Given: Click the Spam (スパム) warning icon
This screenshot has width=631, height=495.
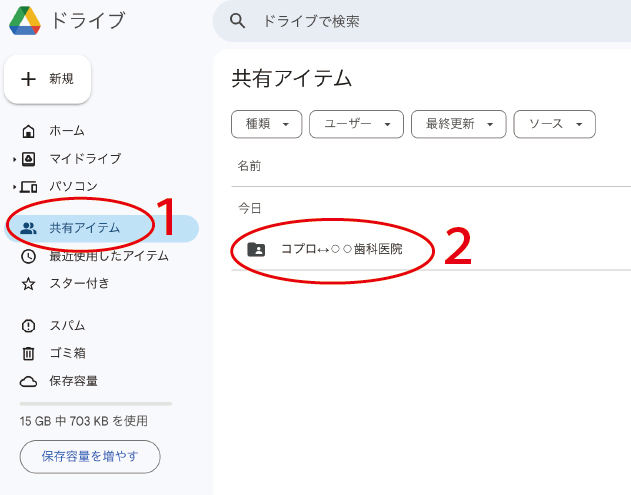Looking at the screenshot, I should click(29, 326).
